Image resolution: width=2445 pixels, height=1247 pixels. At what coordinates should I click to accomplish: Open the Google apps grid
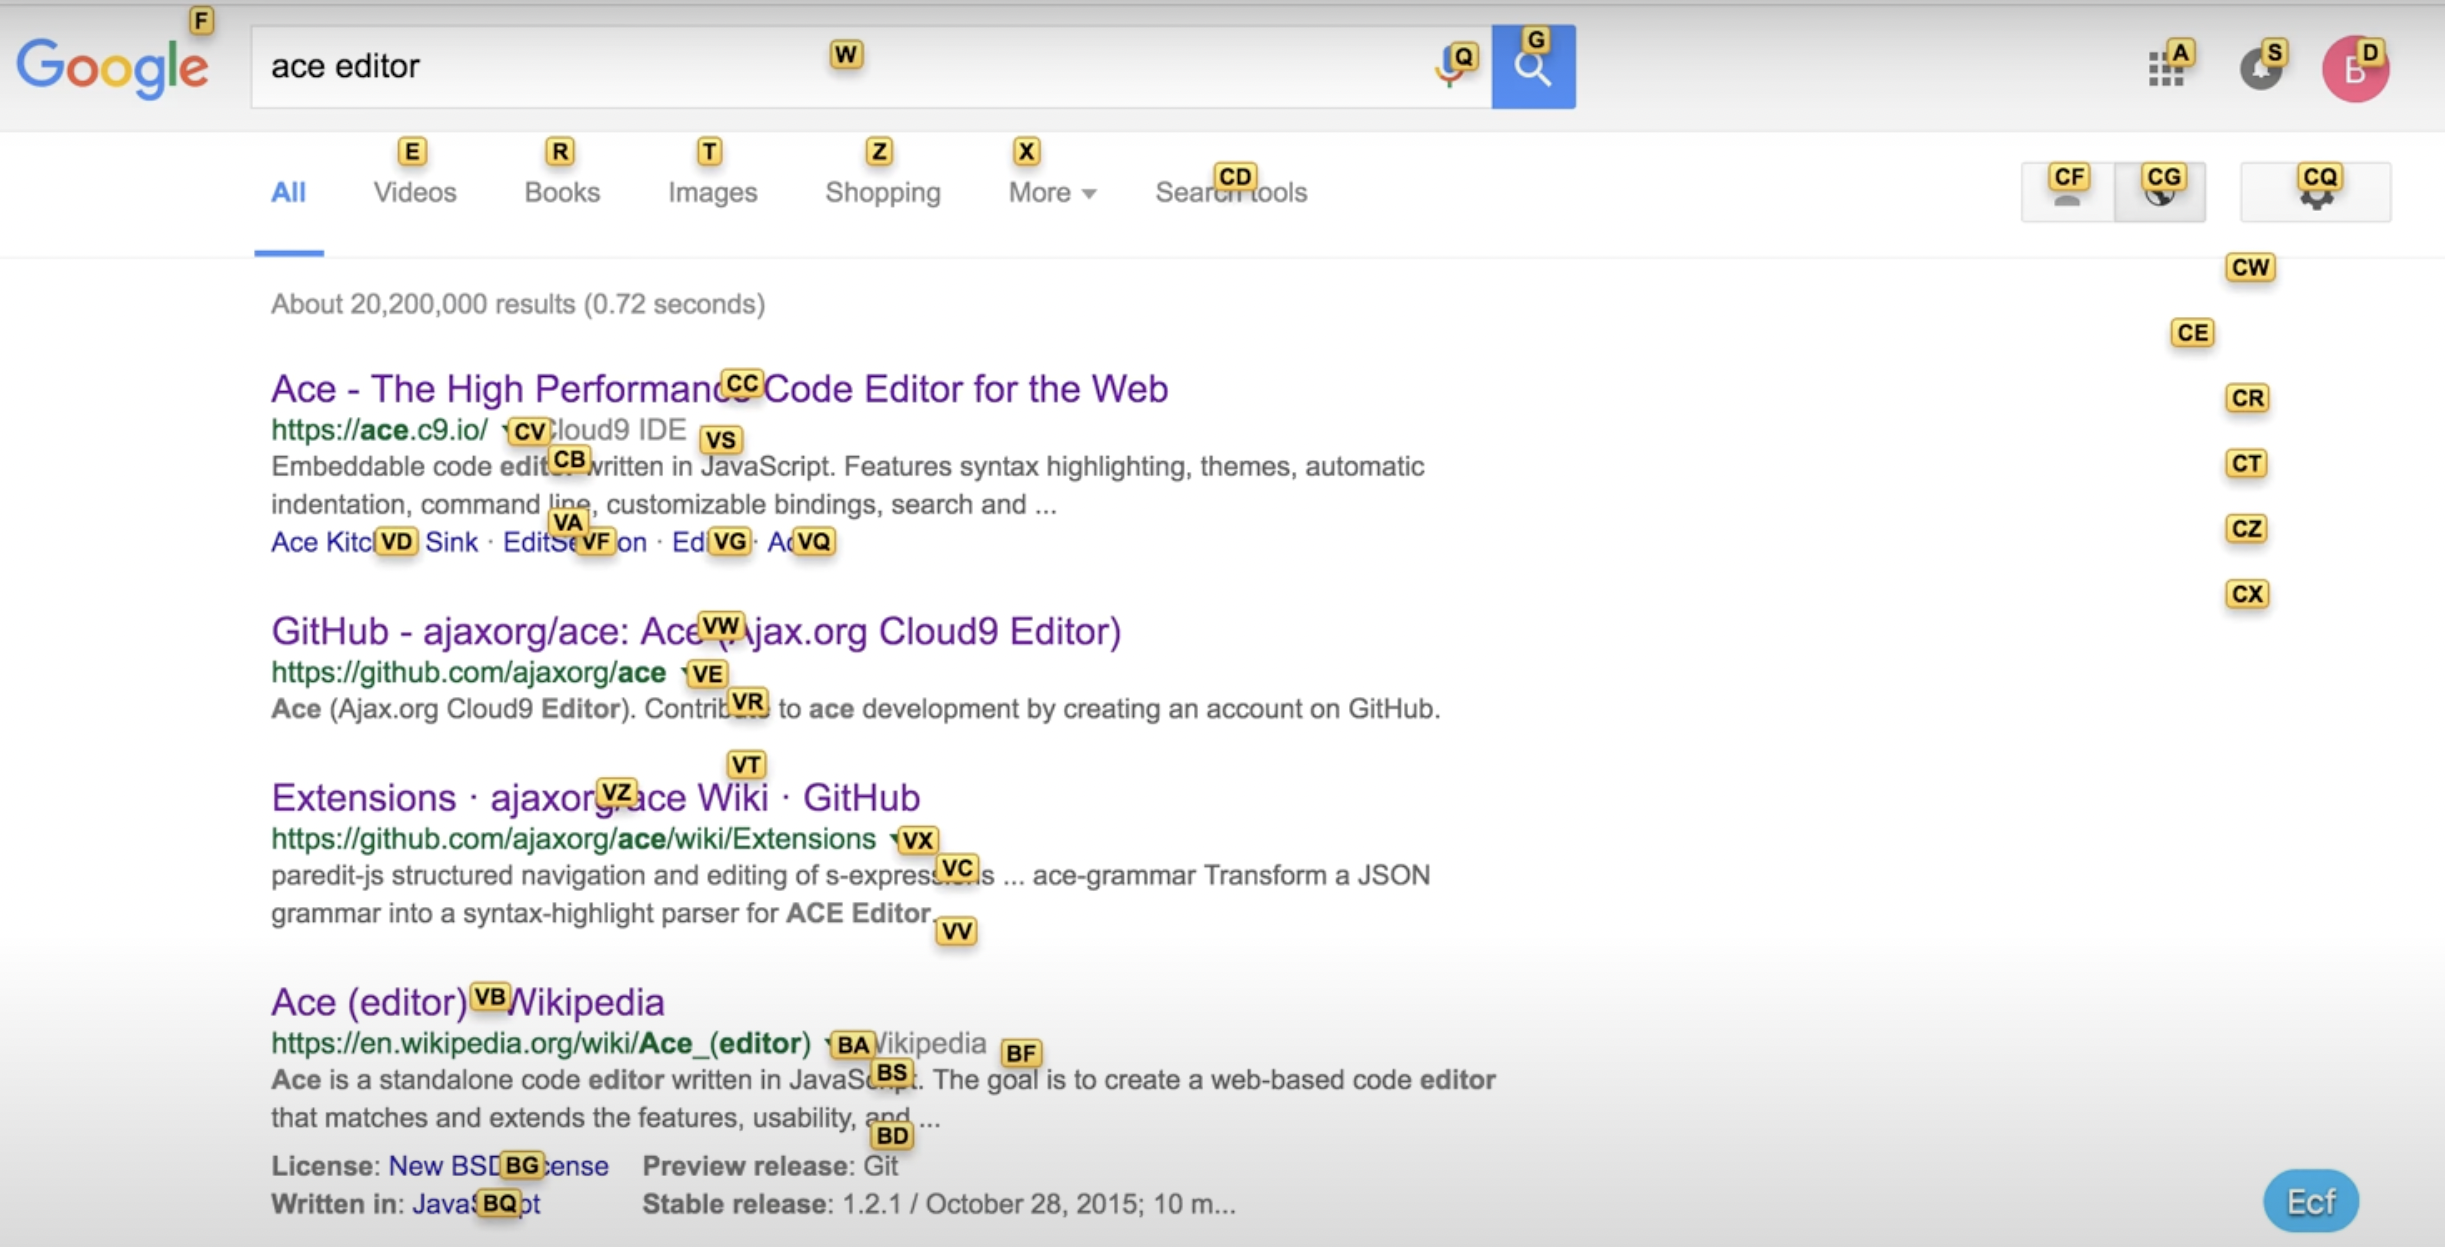[x=2166, y=68]
